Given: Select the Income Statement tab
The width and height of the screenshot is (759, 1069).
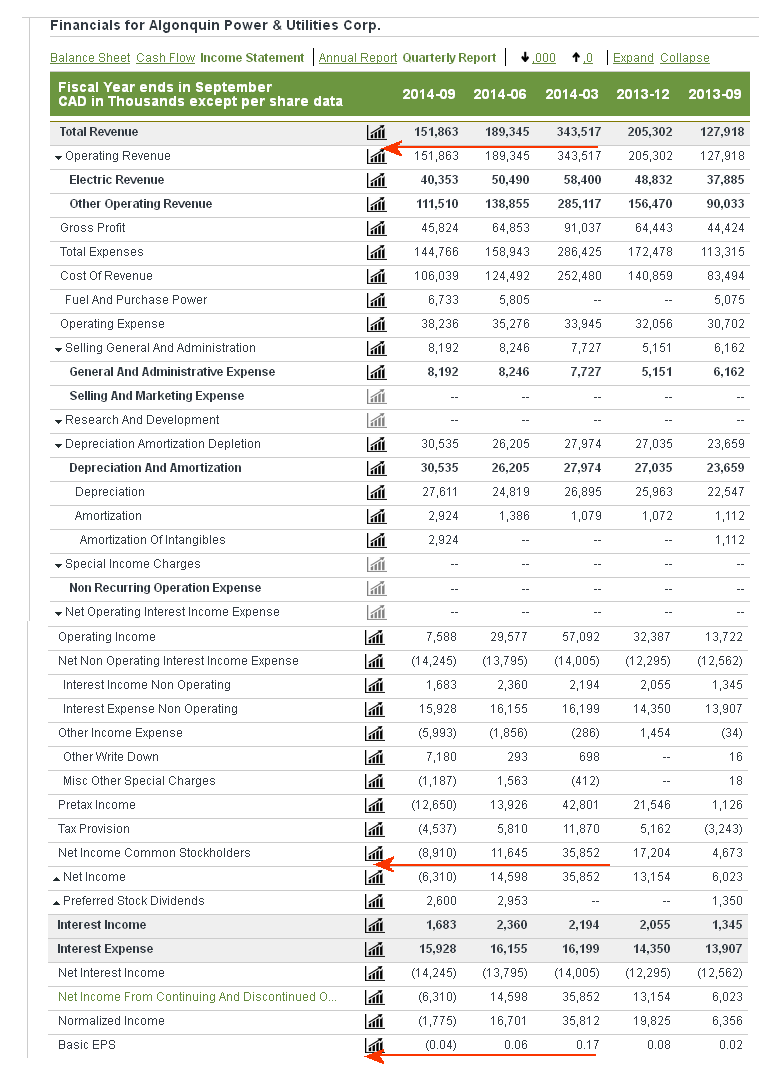Looking at the screenshot, I should point(252,58).
